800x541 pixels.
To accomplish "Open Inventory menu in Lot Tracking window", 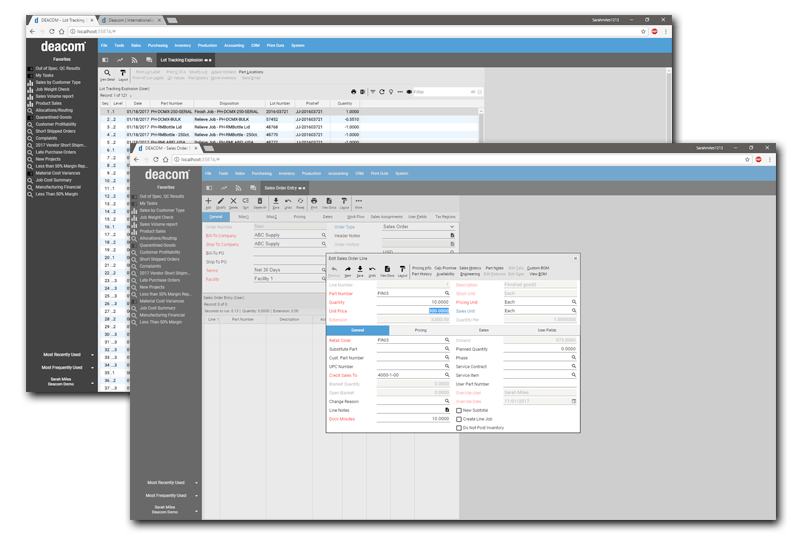I will 183,45.
